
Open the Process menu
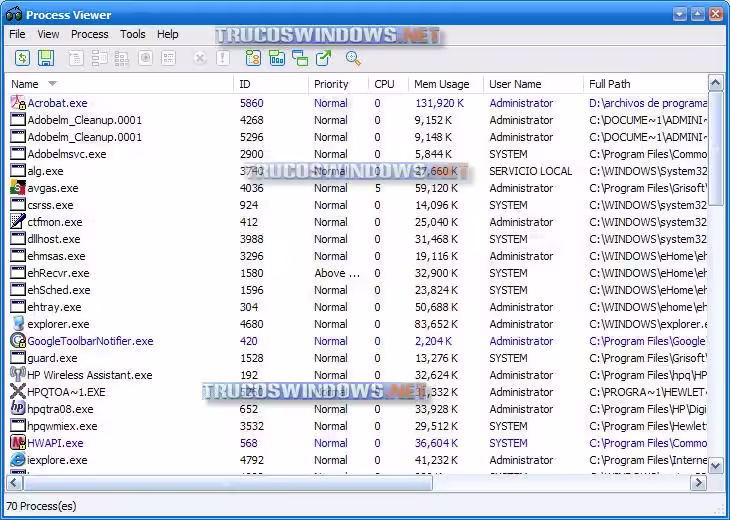tap(89, 34)
